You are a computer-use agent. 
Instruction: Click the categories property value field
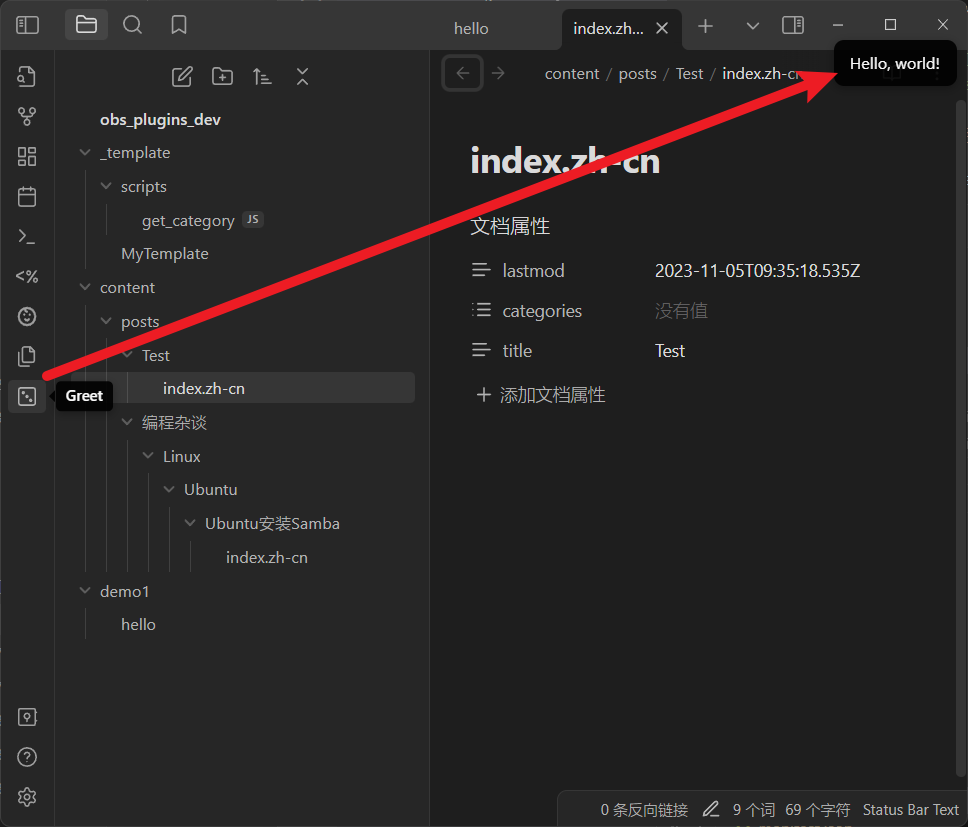click(x=681, y=311)
